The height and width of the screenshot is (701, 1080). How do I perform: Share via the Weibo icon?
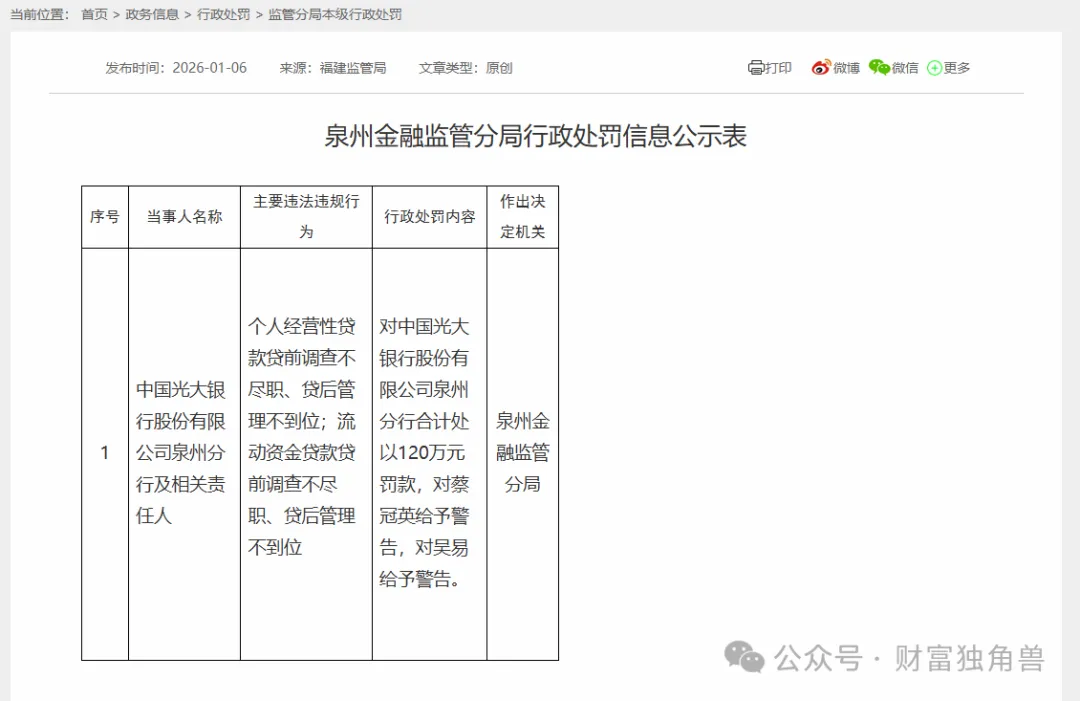tap(821, 67)
